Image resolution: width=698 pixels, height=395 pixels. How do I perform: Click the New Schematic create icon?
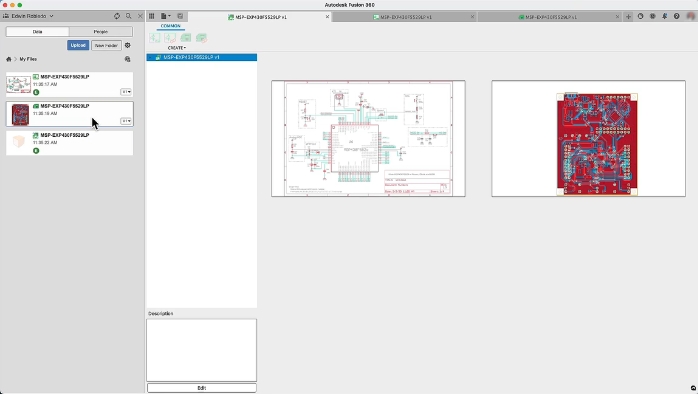click(154, 38)
